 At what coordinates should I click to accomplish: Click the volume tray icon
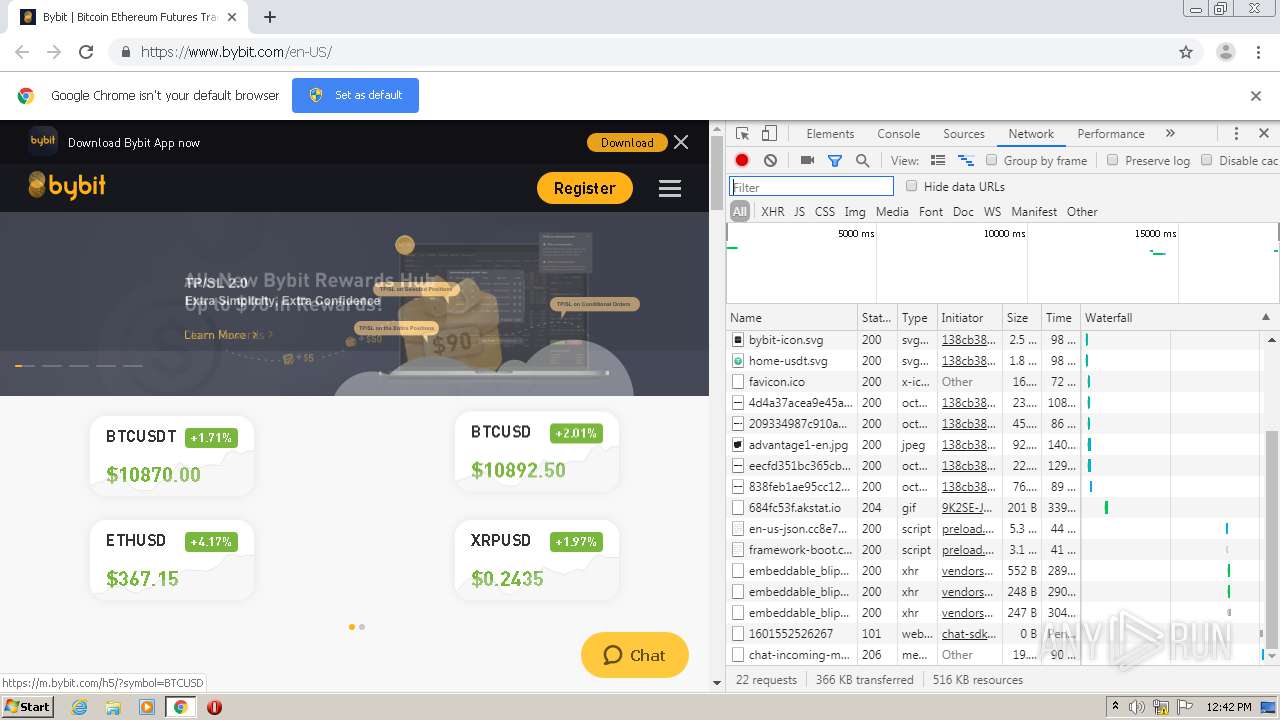coord(1137,707)
